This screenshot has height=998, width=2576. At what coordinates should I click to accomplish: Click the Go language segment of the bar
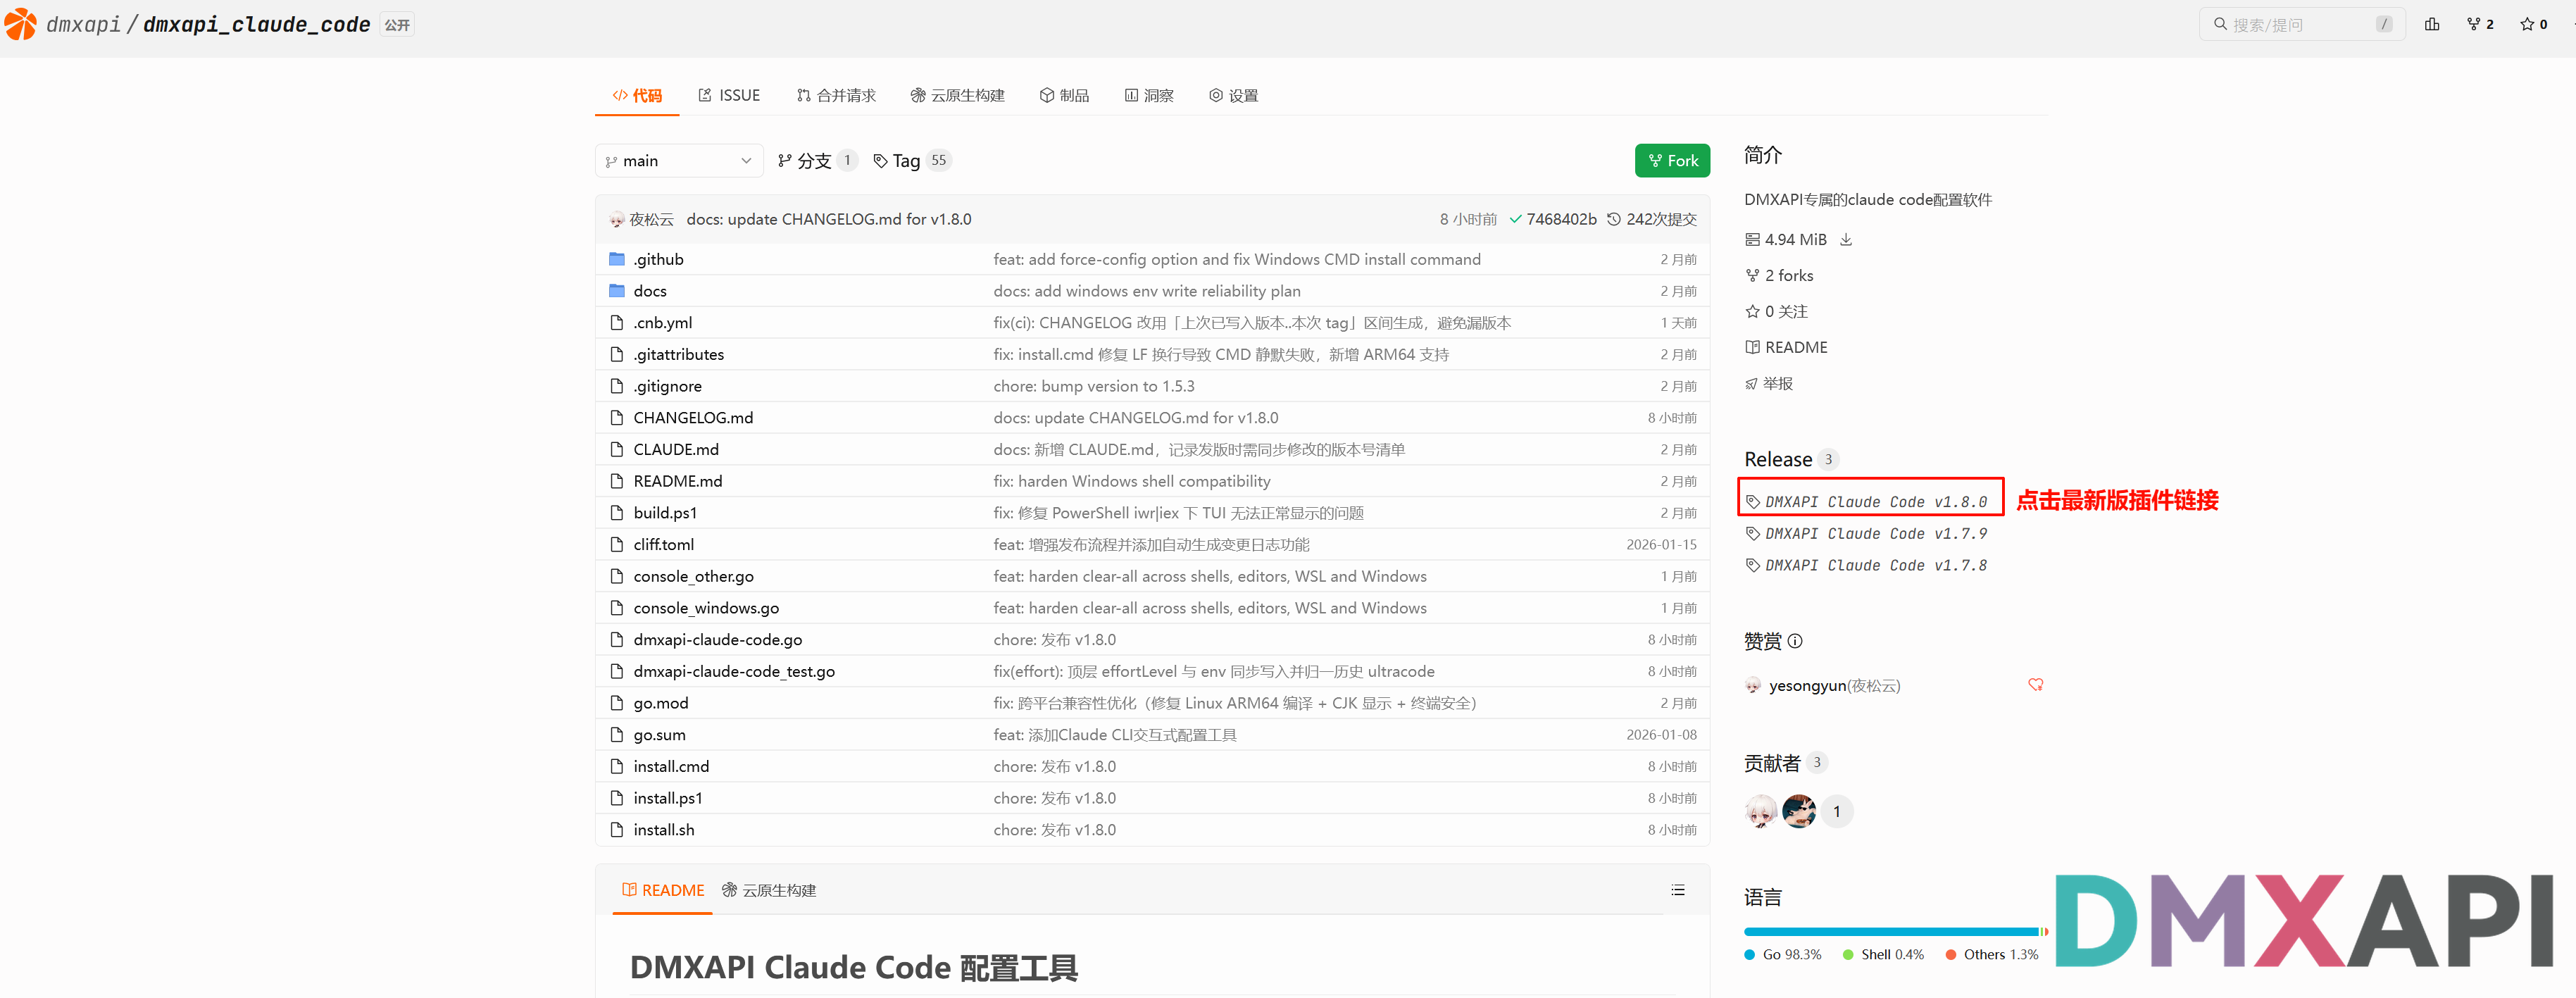[x=1892, y=932]
